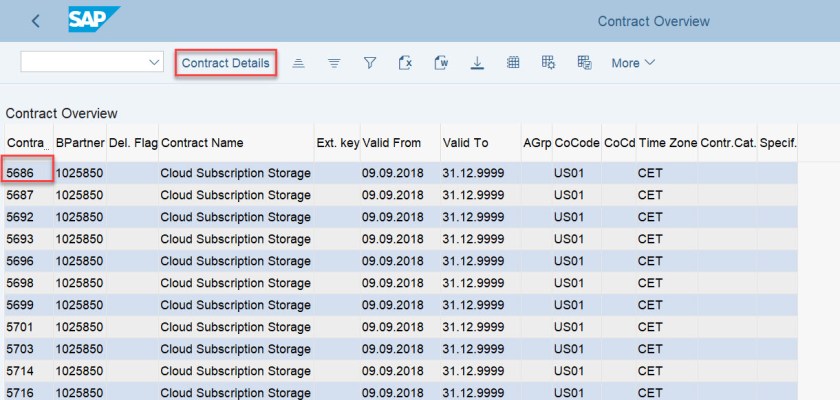
Task: Click the download to local file icon
Action: point(477,63)
